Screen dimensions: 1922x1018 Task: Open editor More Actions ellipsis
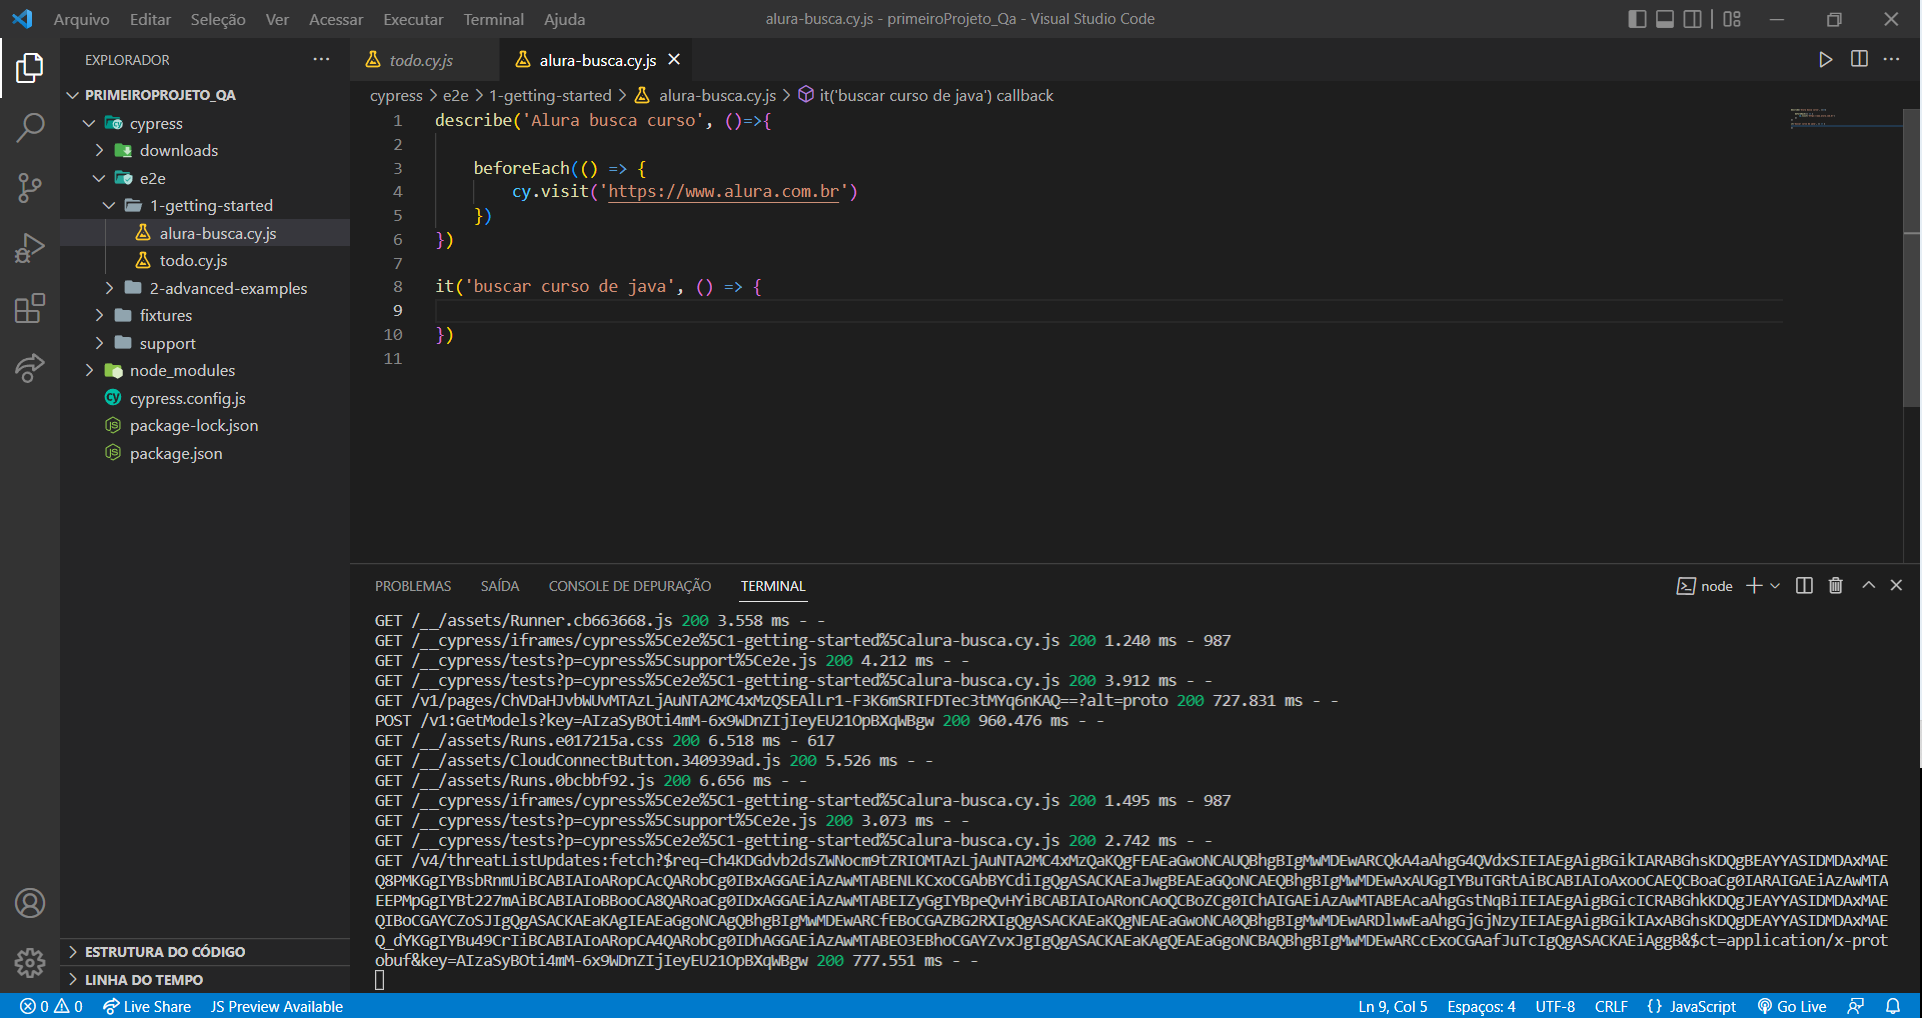tap(1891, 59)
